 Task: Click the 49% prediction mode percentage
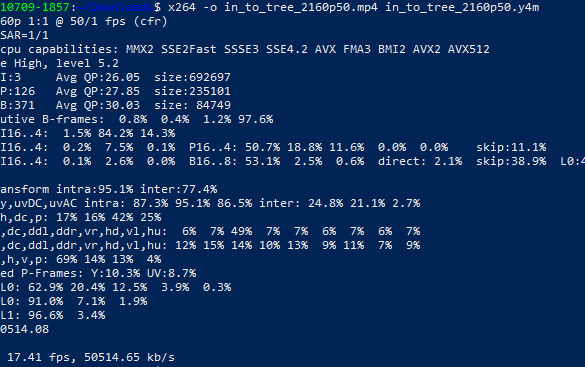[x=241, y=231]
